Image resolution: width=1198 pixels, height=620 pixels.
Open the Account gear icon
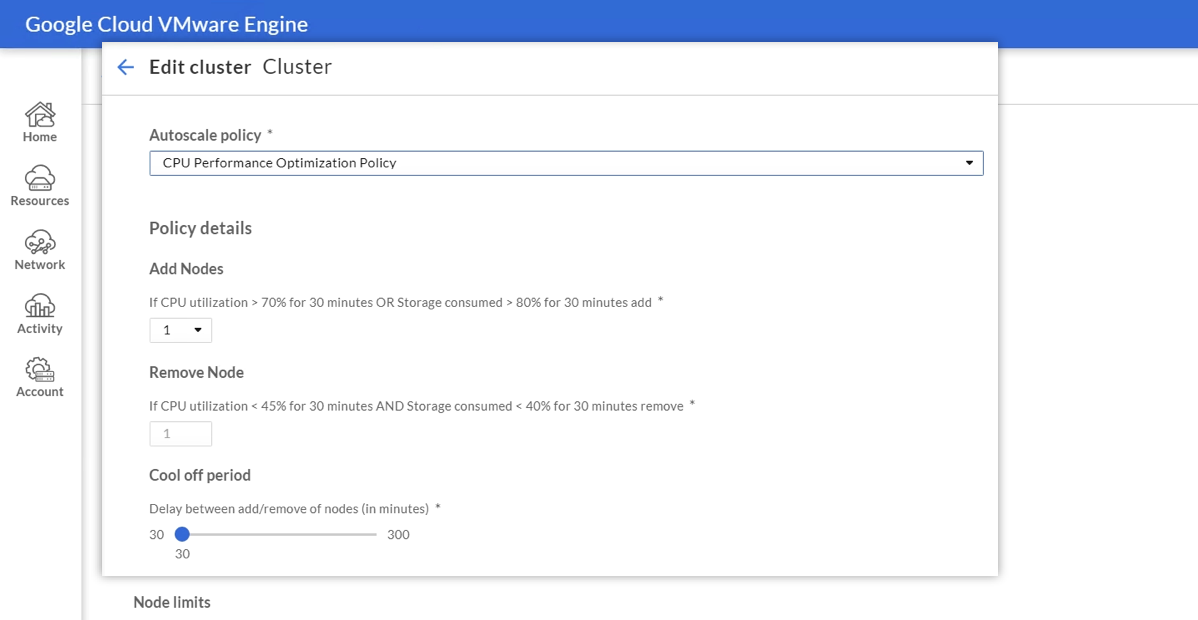point(40,370)
